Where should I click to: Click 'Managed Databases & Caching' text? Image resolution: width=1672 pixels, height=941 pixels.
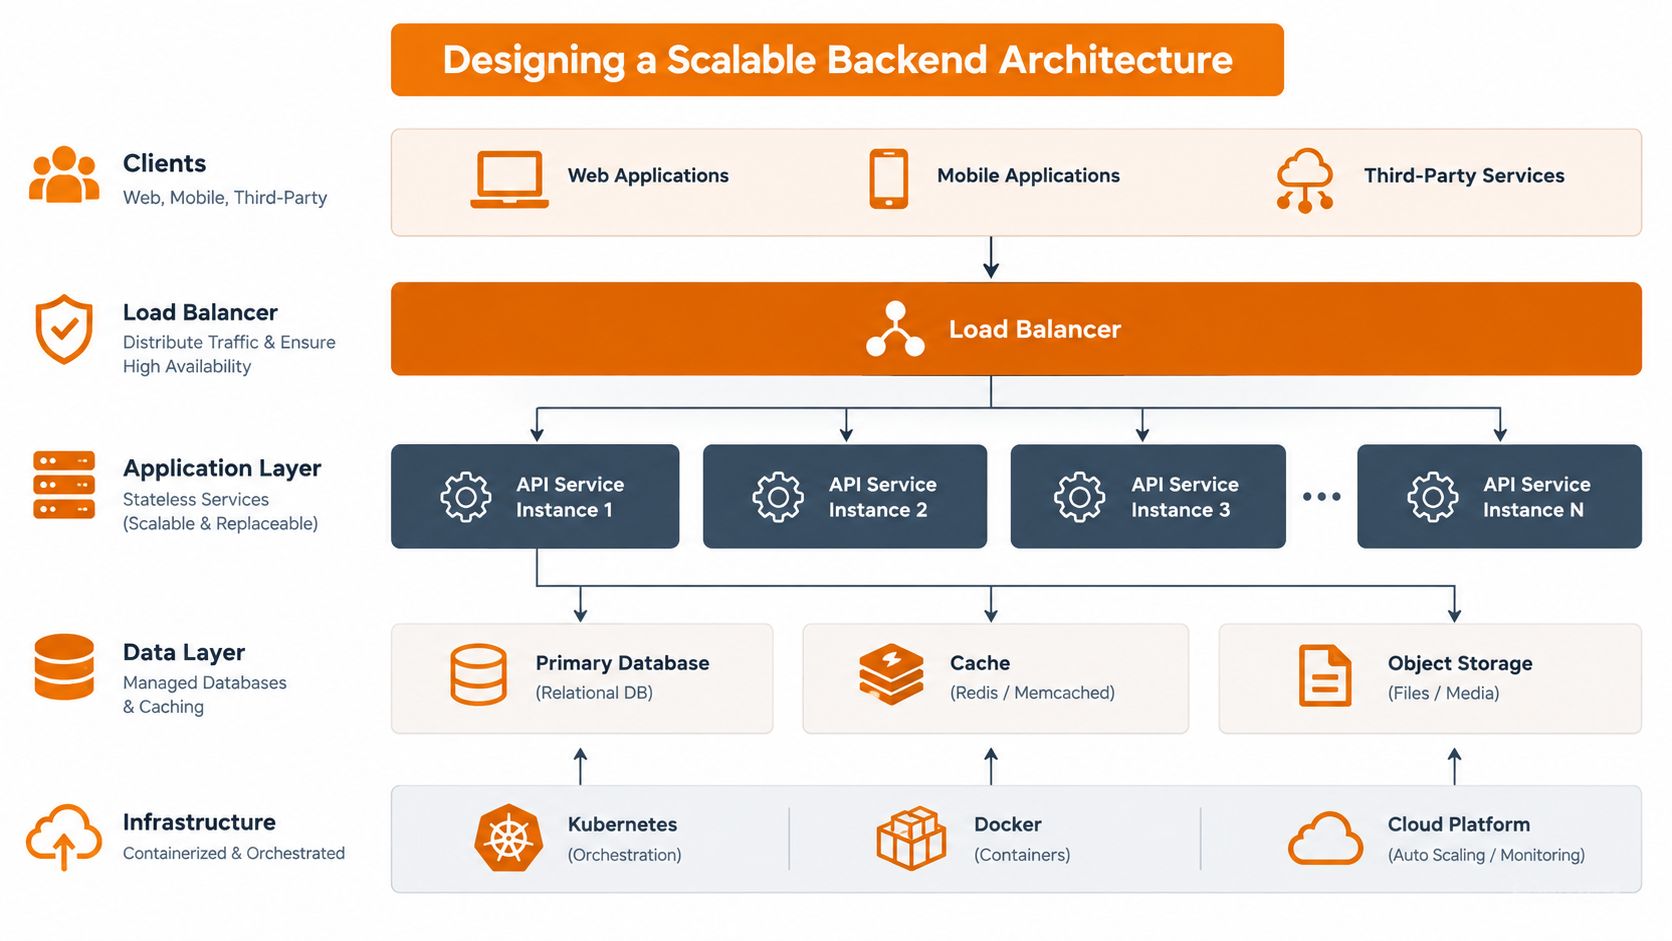pyautogui.click(x=204, y=695)
